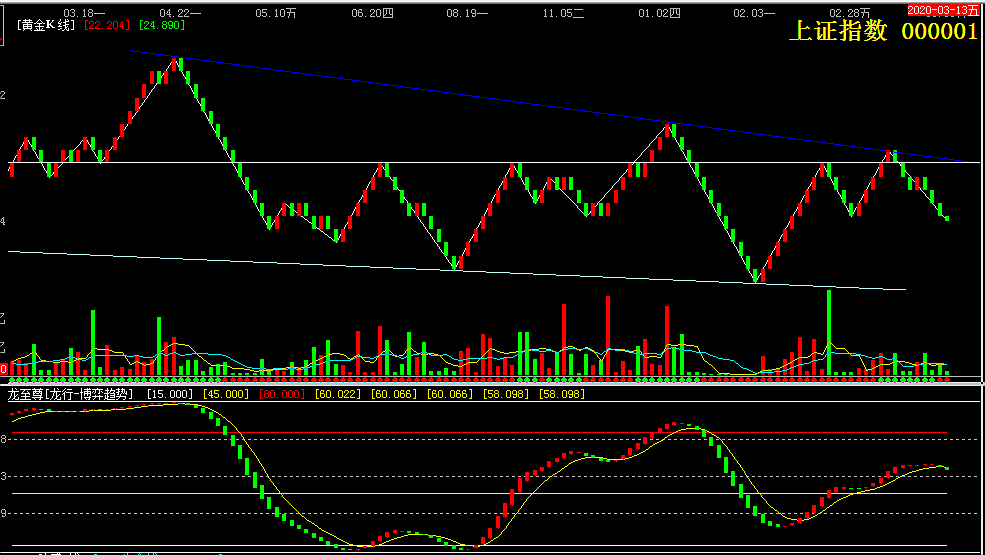Select the cyan lower support trendline

click(457, 270)
